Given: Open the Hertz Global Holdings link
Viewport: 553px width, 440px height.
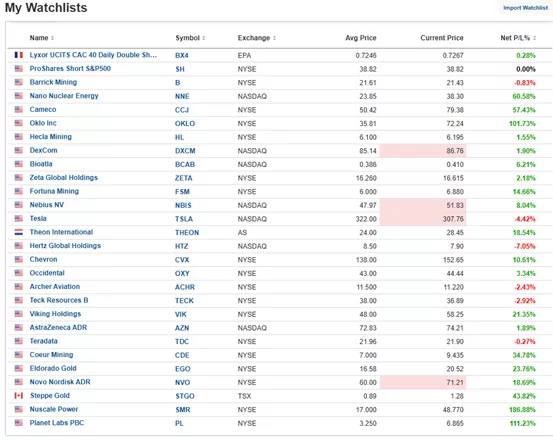Looking at the screenshot, I should tap(65, 246).
